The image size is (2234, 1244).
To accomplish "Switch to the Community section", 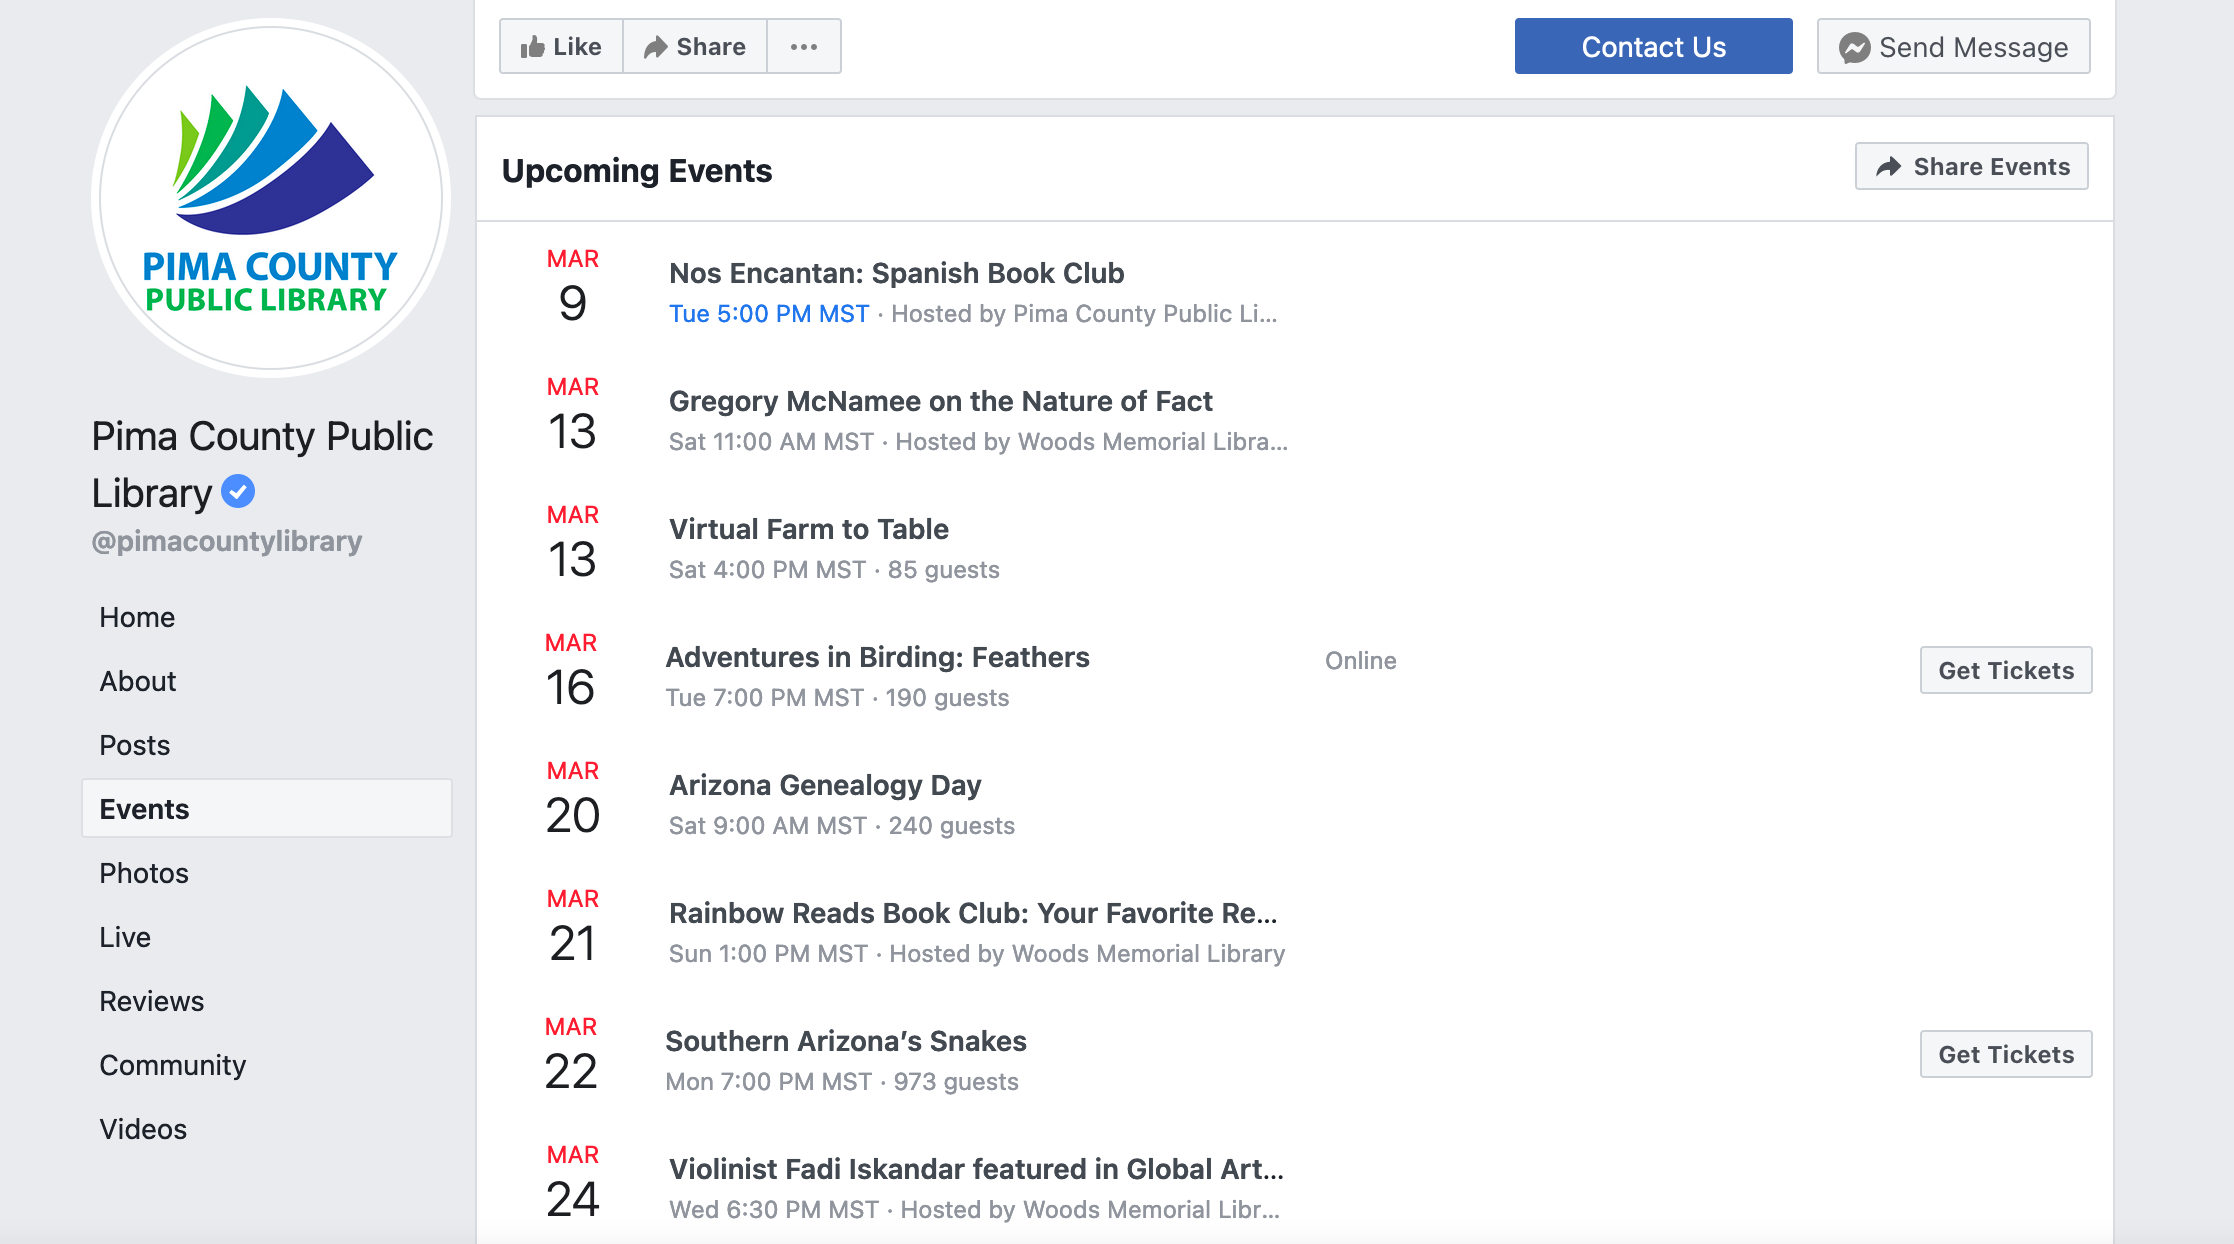I will coord(172,1065).
